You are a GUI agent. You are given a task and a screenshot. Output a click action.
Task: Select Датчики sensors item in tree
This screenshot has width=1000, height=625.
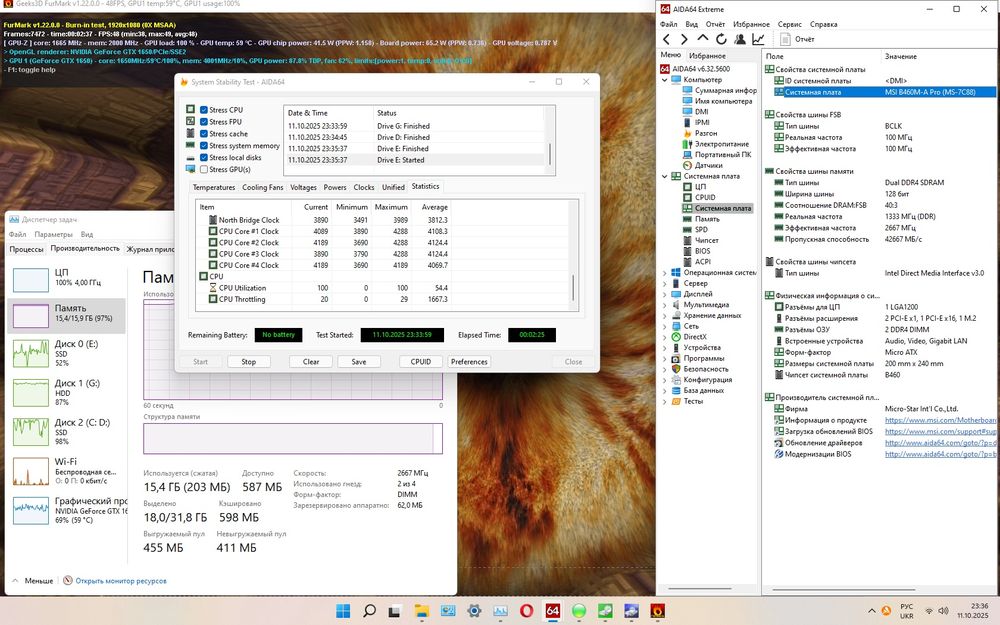point(708,165)
